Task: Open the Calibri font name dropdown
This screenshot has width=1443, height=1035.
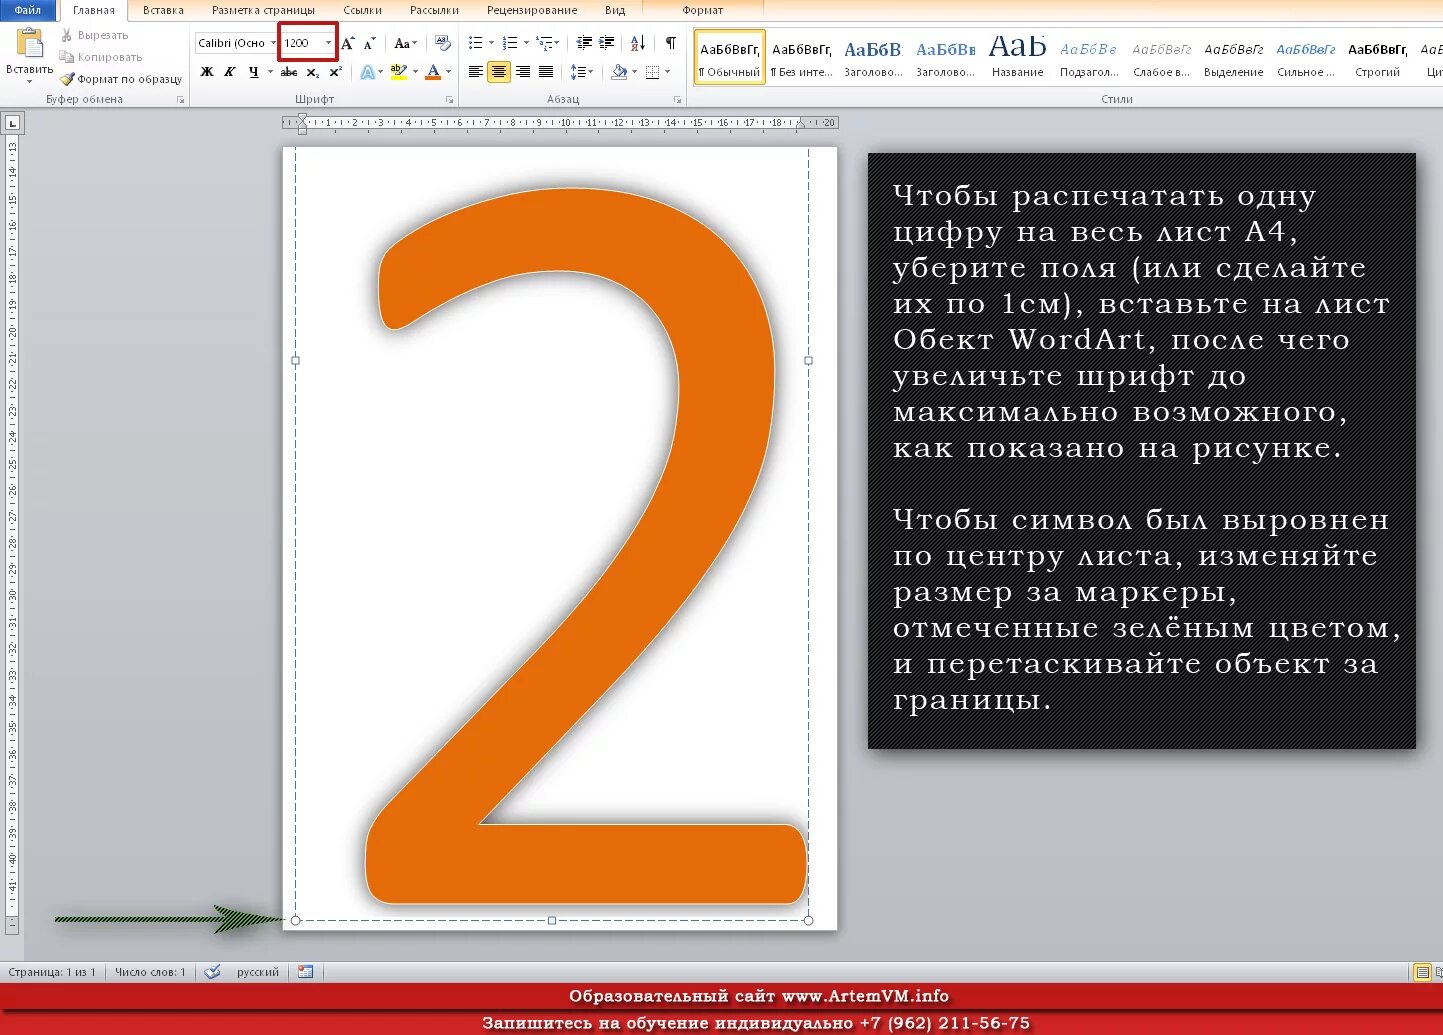Action: tap(273, 43)
